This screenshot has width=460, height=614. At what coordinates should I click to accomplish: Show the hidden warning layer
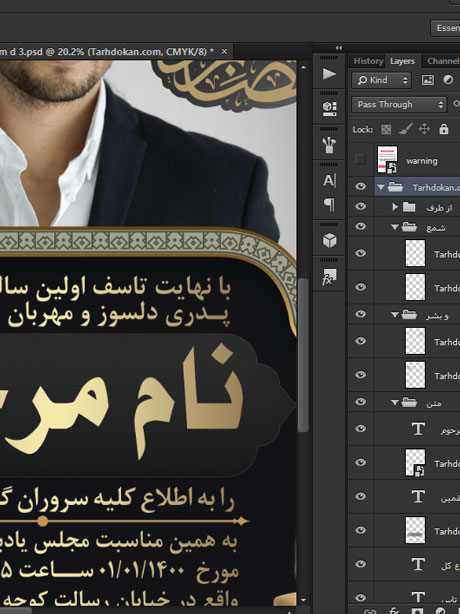click(360, 159)
